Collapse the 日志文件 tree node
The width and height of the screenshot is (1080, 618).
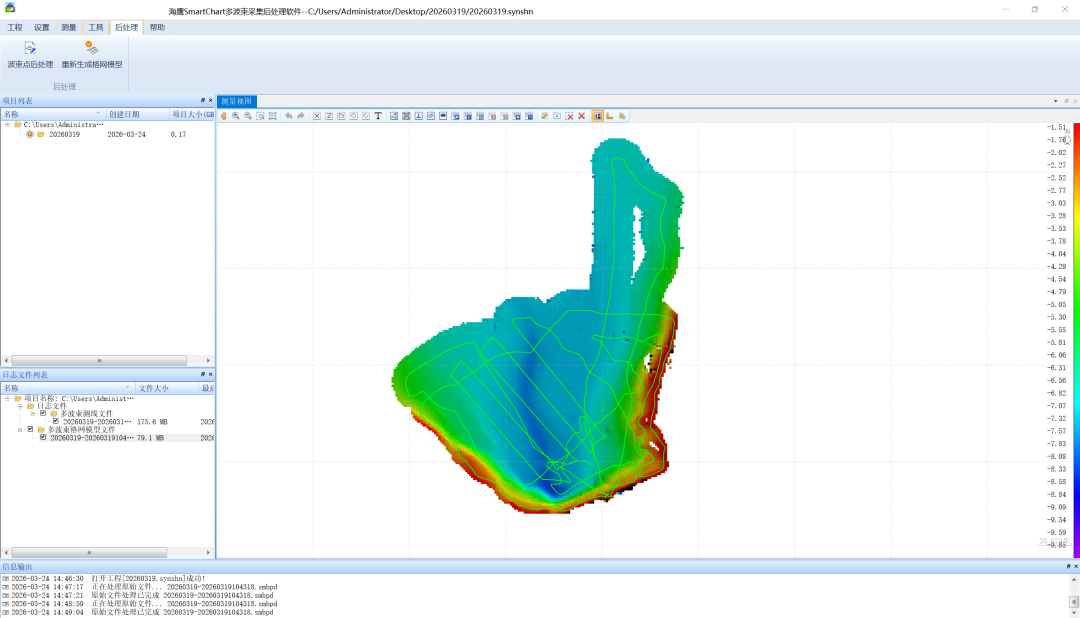19,406
